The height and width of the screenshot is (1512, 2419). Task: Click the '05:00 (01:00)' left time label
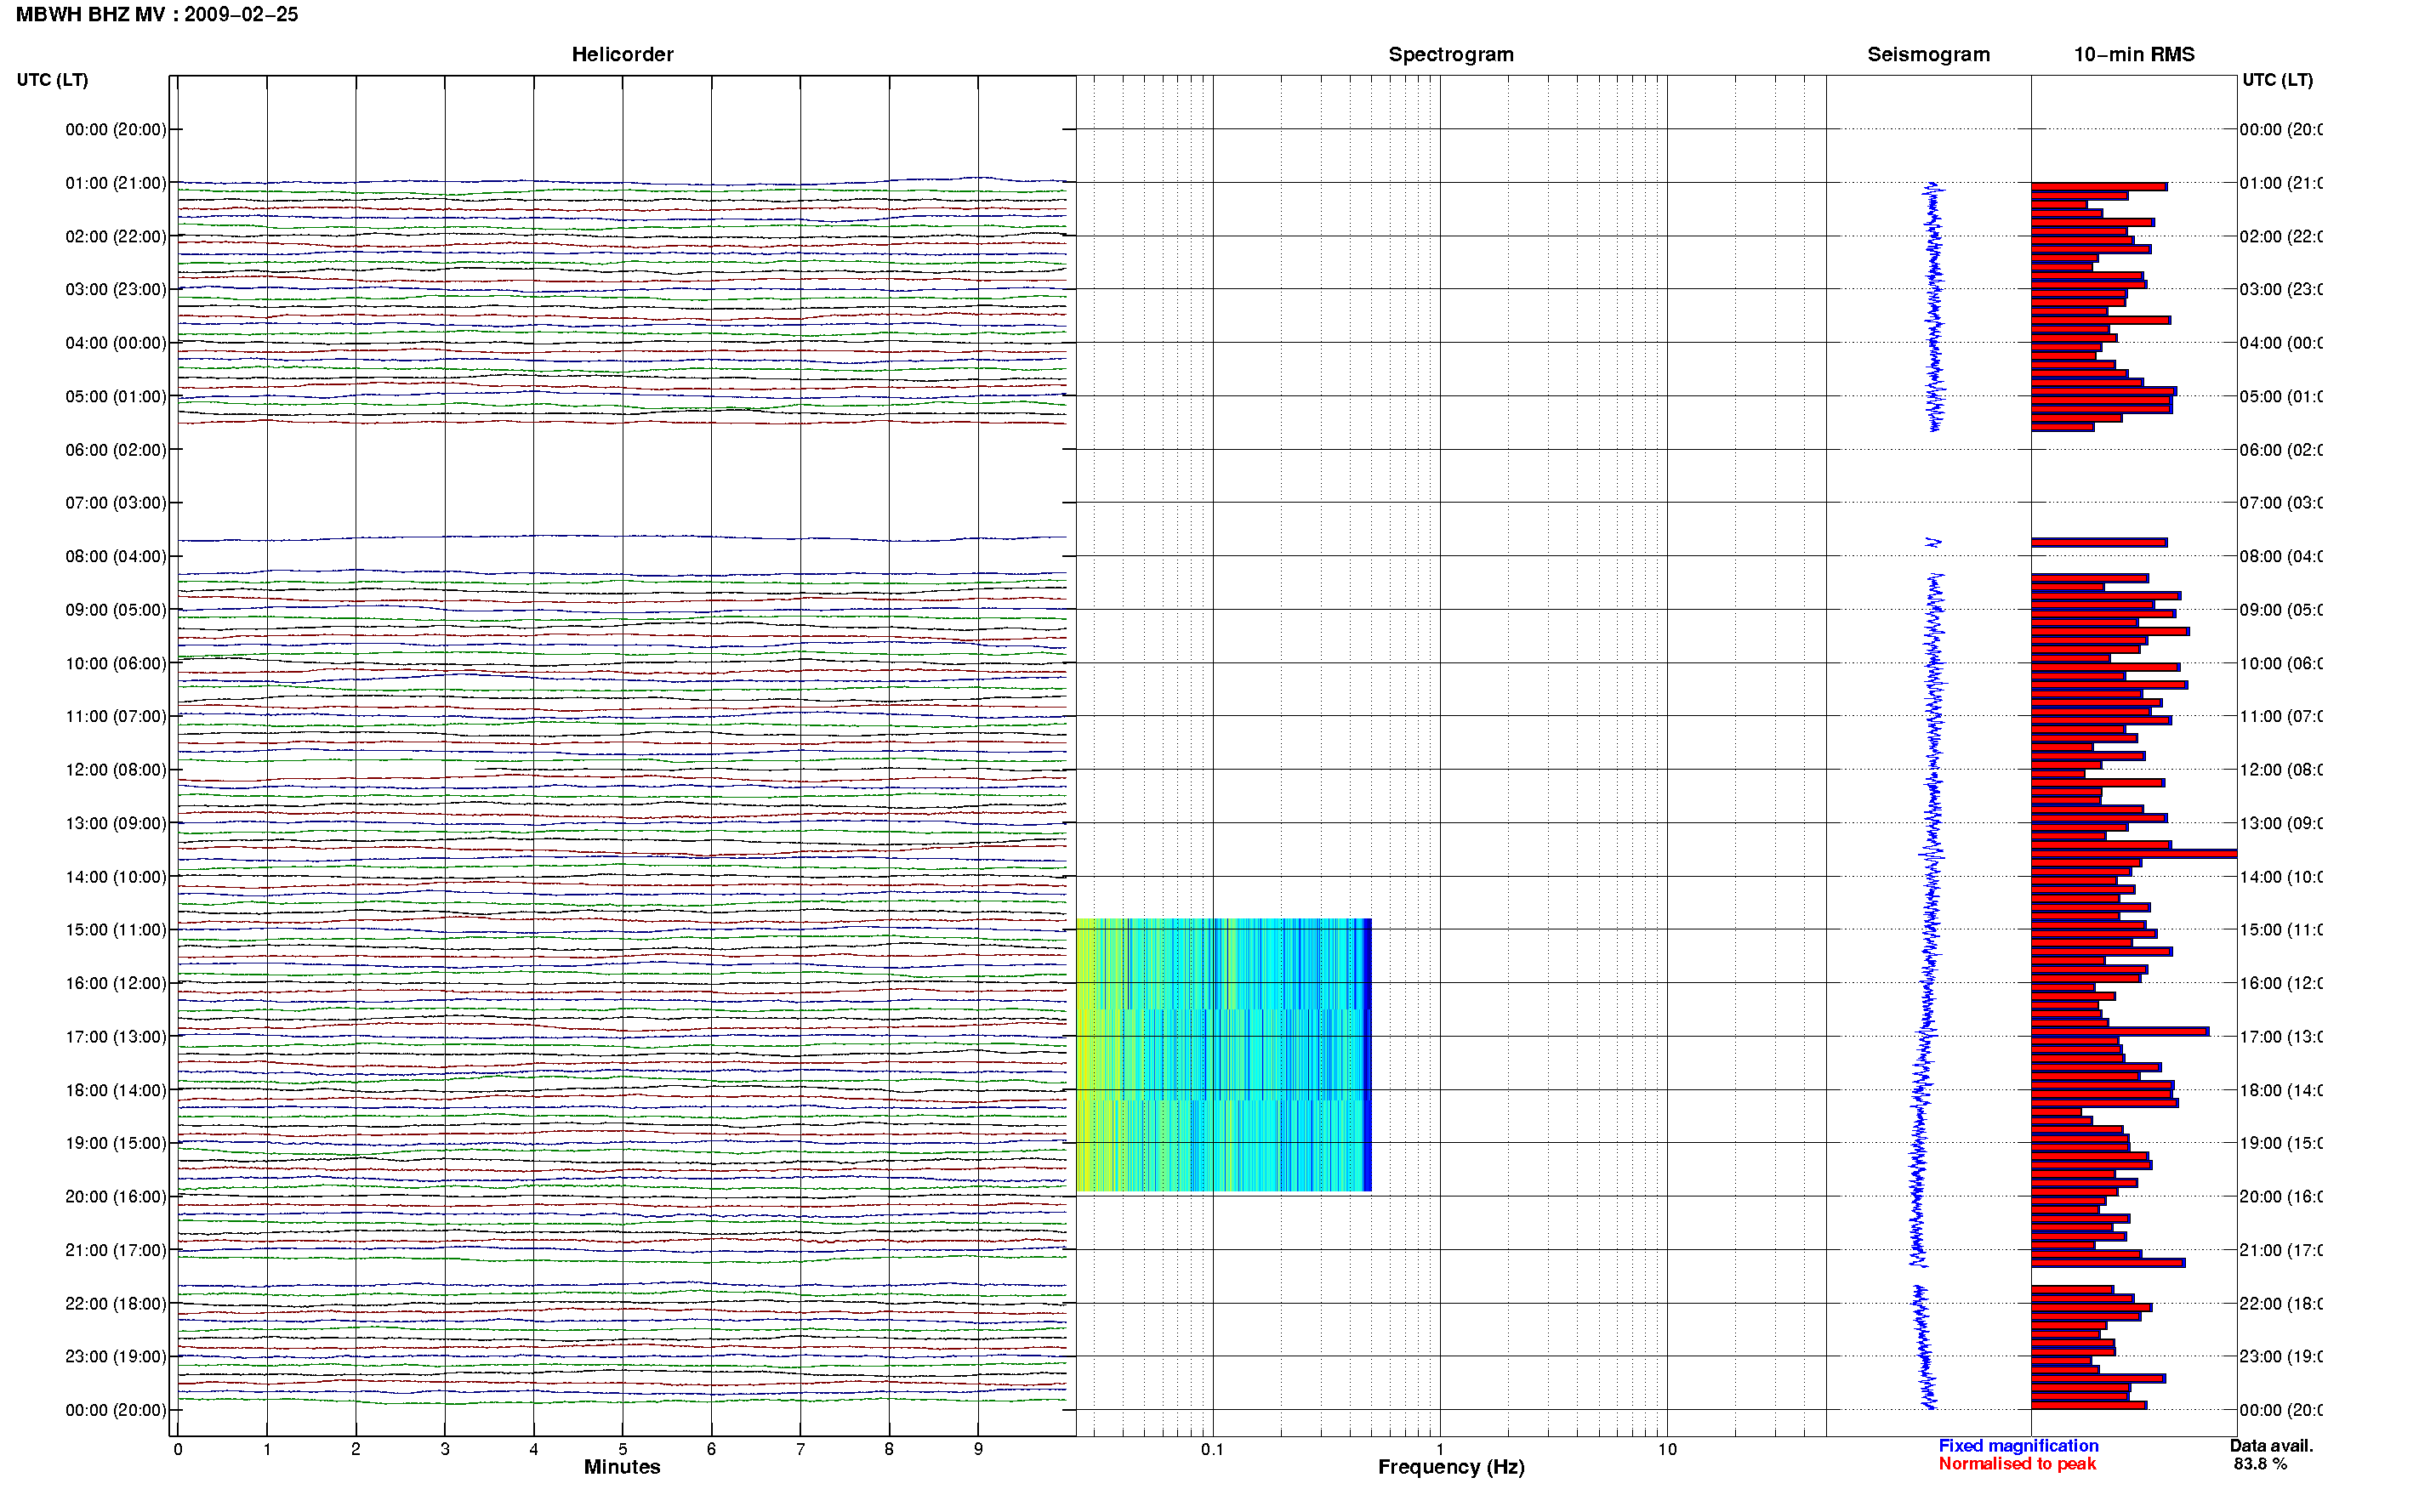tap(116, 397)
